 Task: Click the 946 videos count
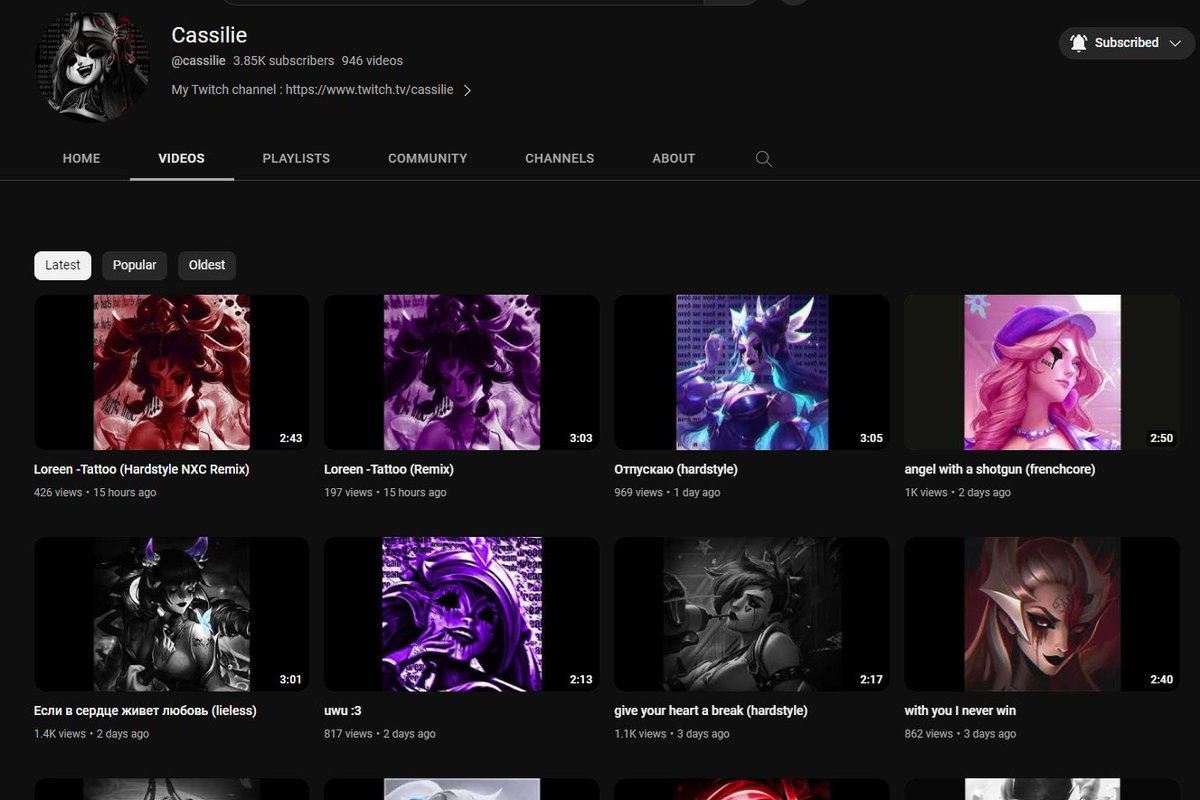[x=372, y=61]
